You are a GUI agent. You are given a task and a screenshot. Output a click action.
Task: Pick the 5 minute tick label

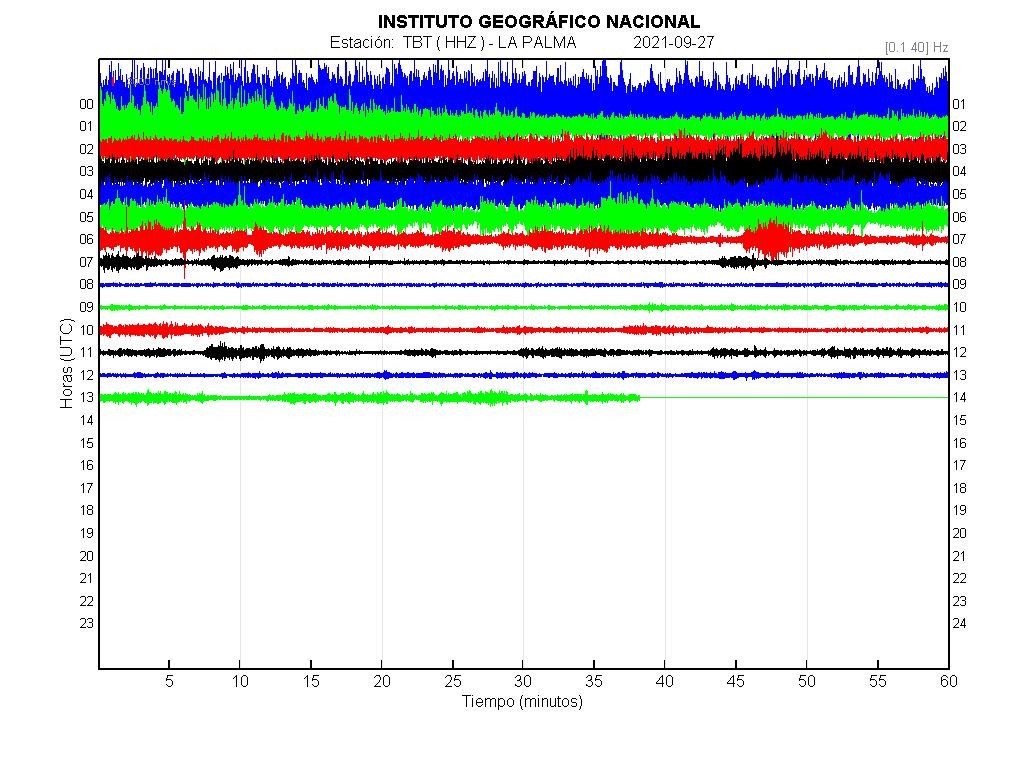click(x=169, y=681)
